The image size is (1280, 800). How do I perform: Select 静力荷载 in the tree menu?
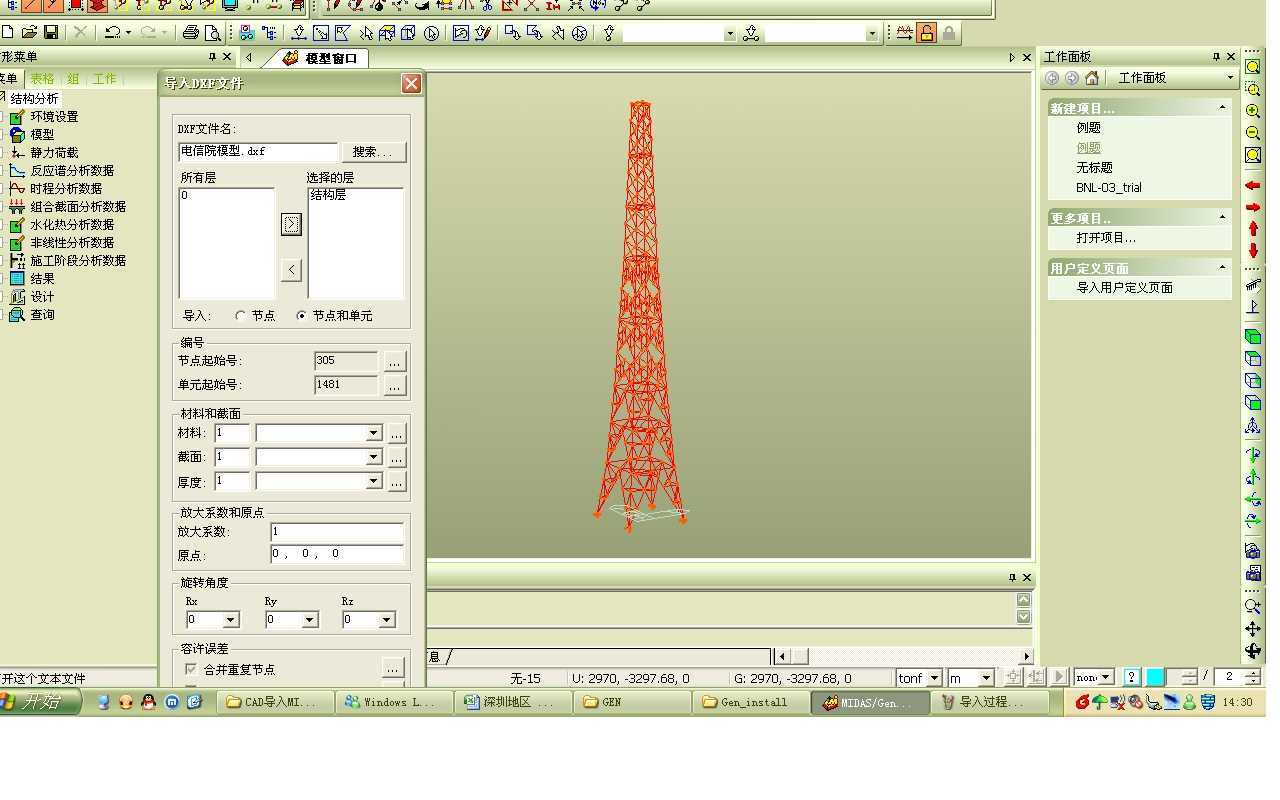(x=54, y=152)
